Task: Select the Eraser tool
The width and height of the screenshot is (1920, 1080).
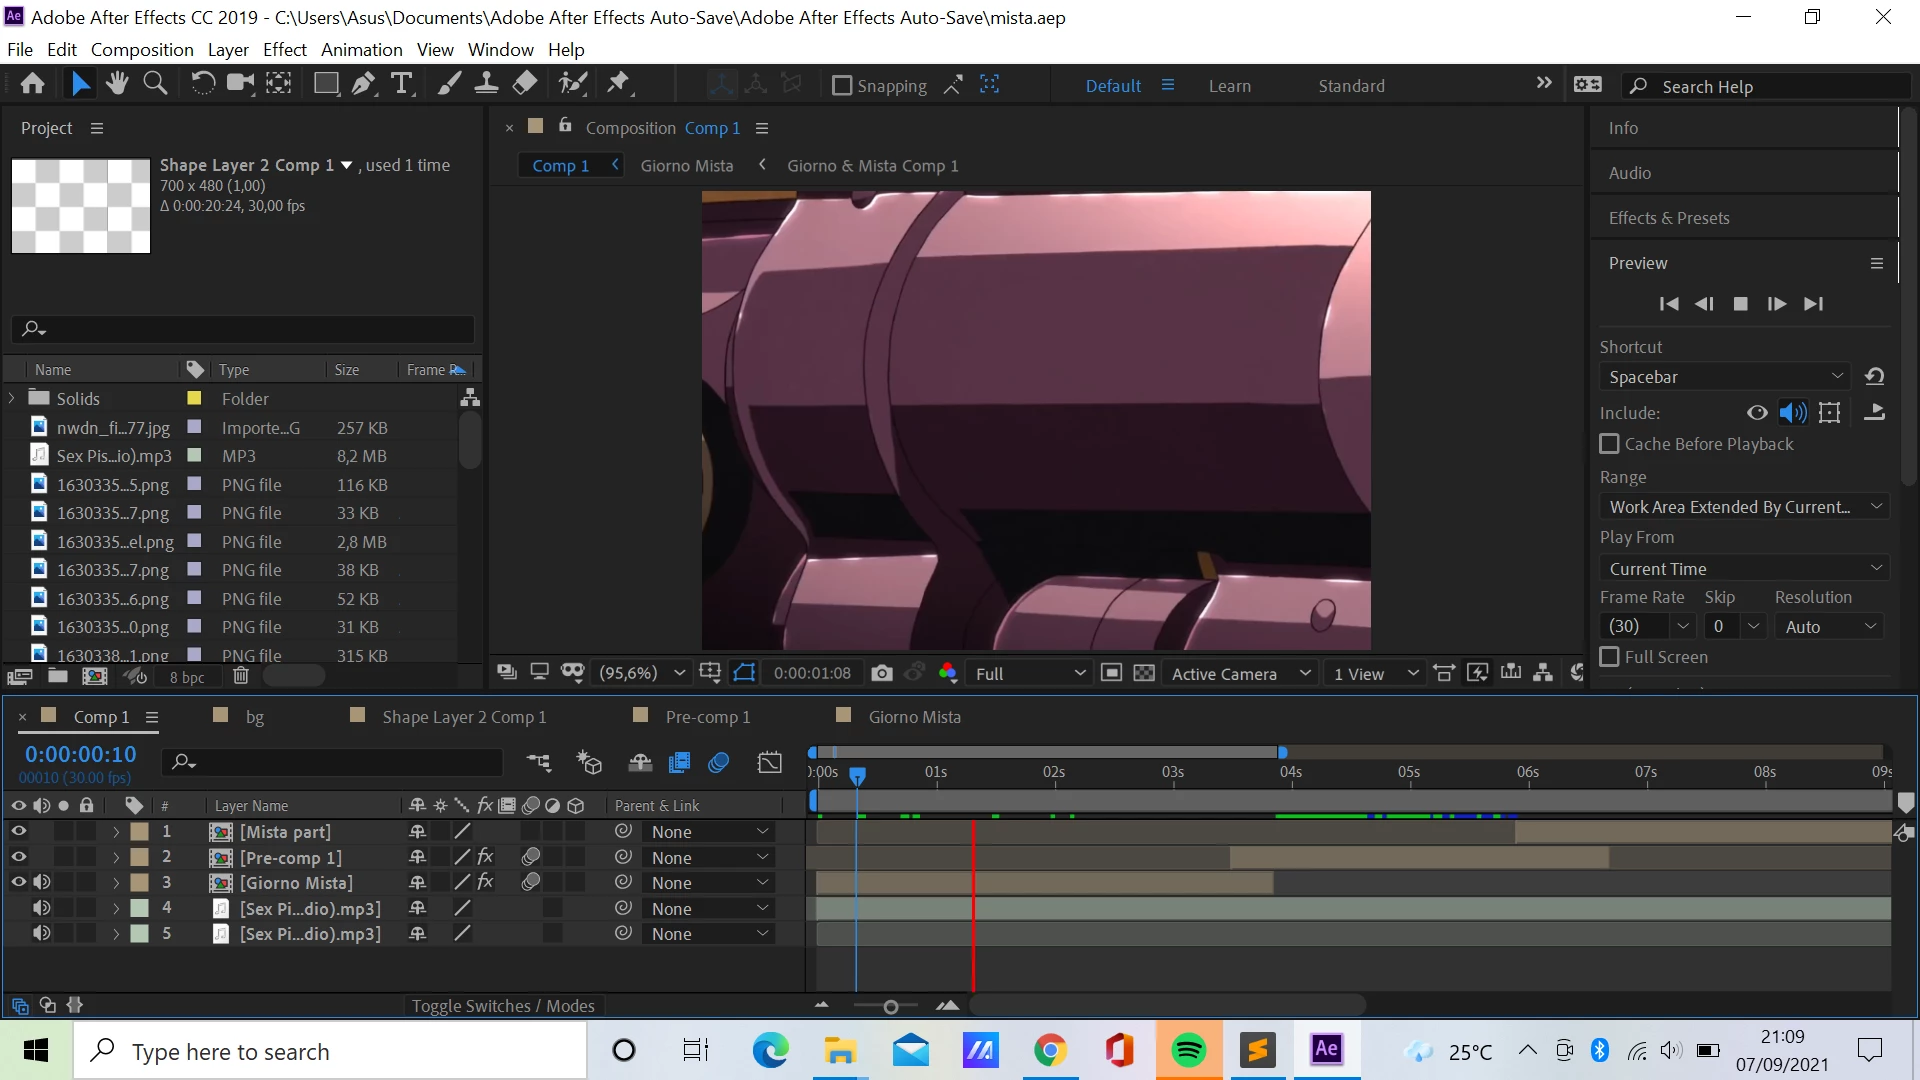Action: click(x=525, y=84)
